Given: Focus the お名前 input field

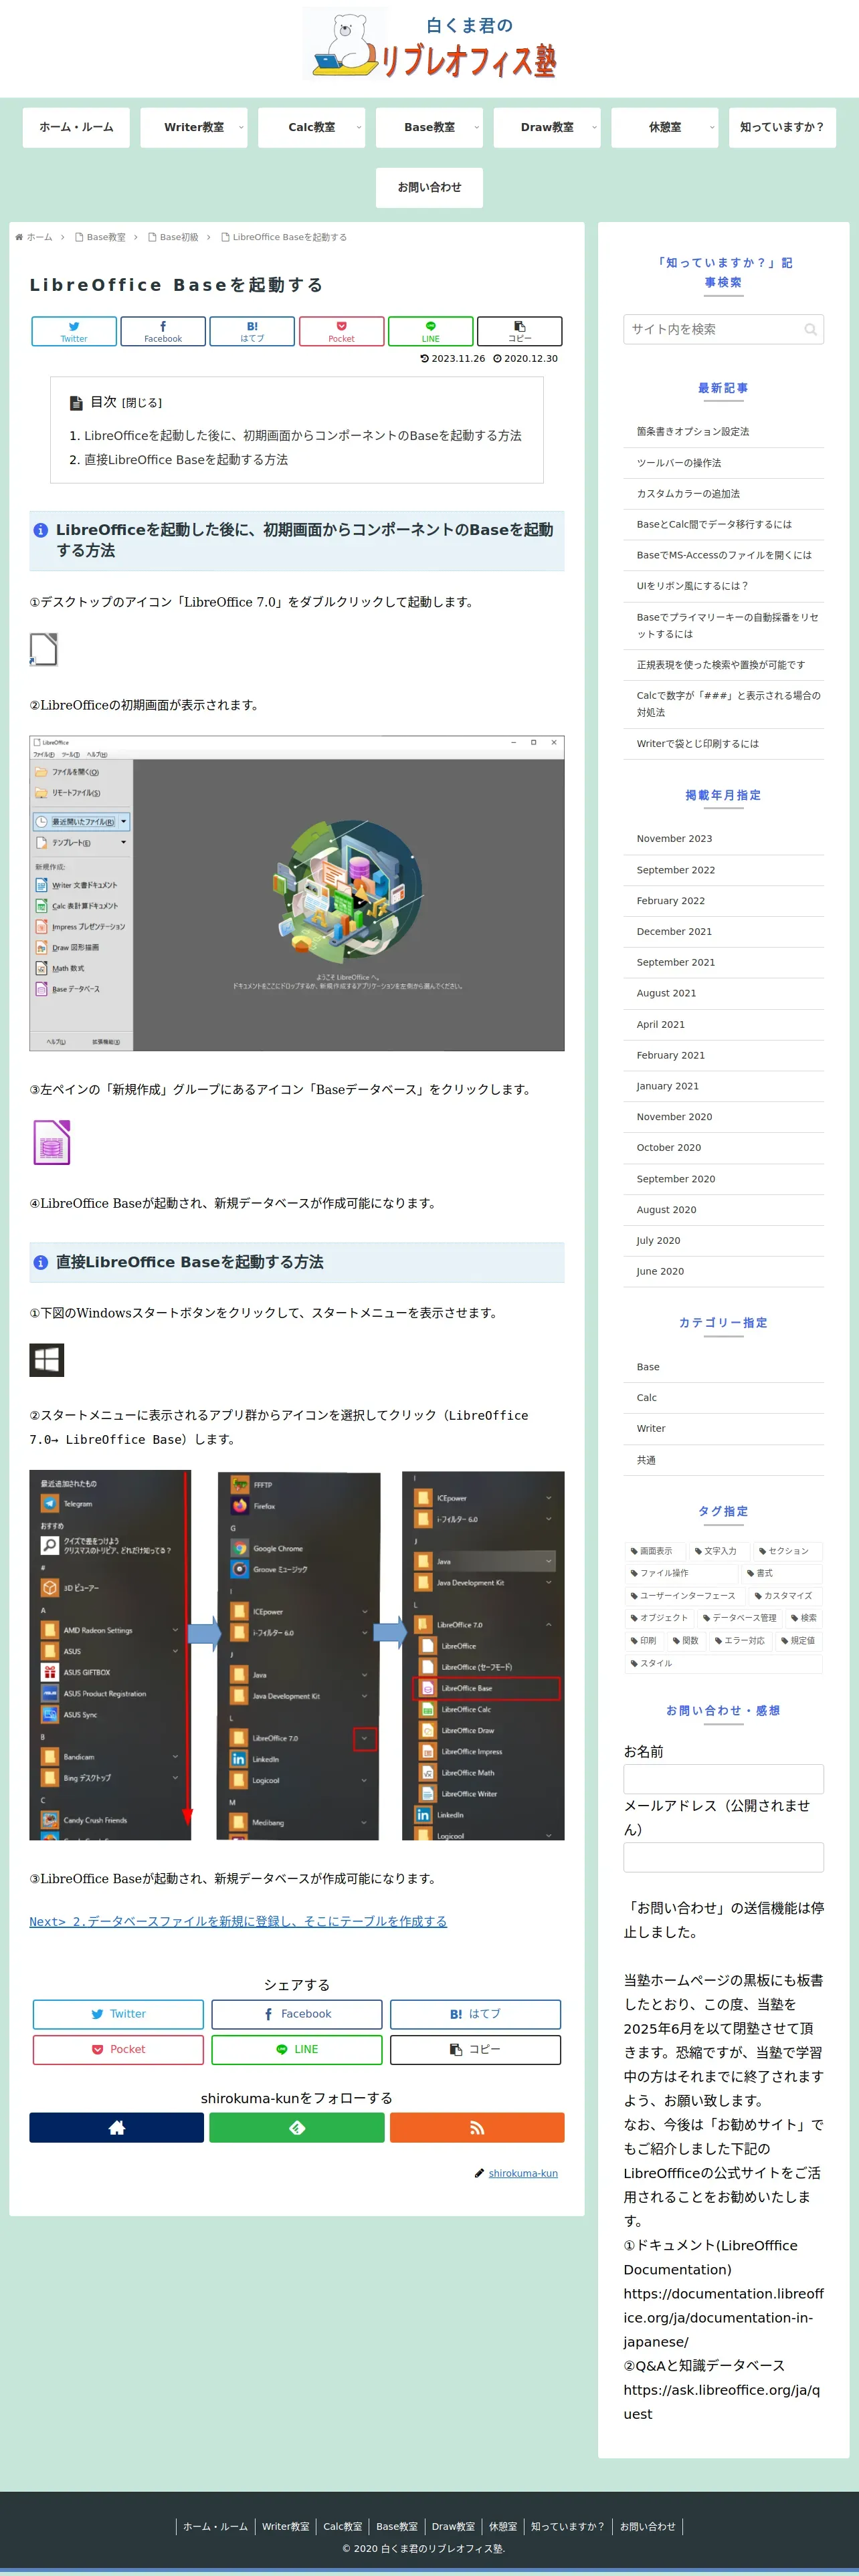Looking at the screenshot, I should [724, 1779].
